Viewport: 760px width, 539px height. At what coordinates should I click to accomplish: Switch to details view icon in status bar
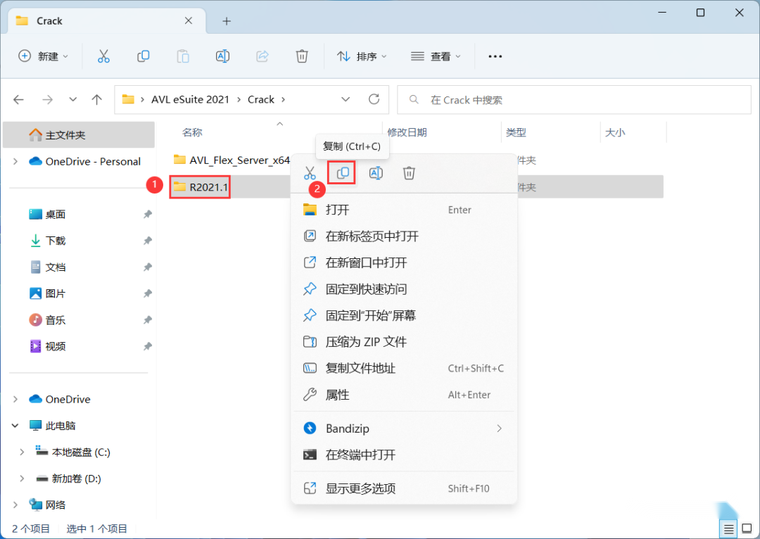(728, 529)
